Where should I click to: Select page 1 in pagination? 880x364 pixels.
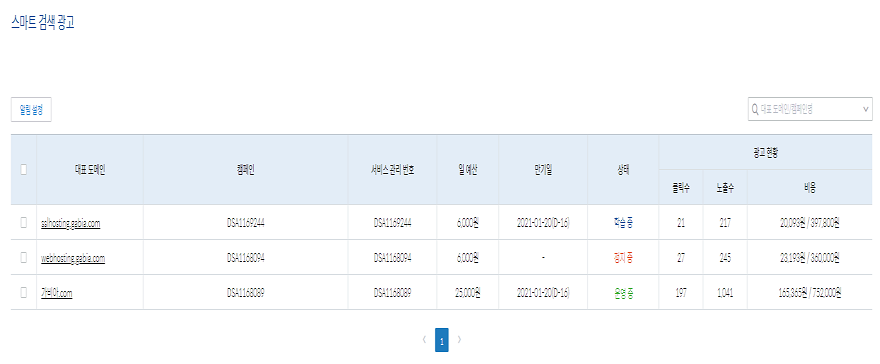[442, 340]
